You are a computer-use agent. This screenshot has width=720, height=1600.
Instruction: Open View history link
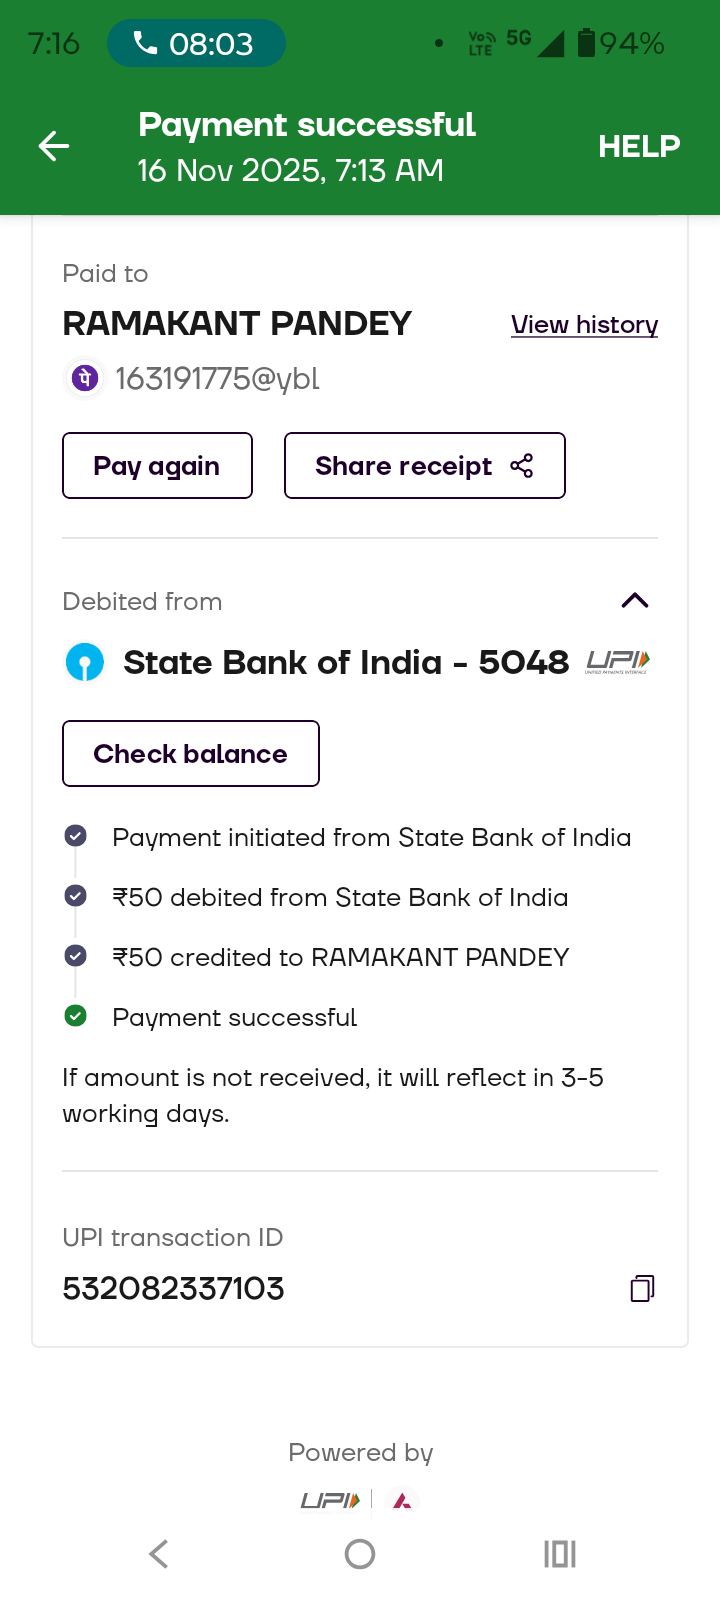click(x=584, y=325)
